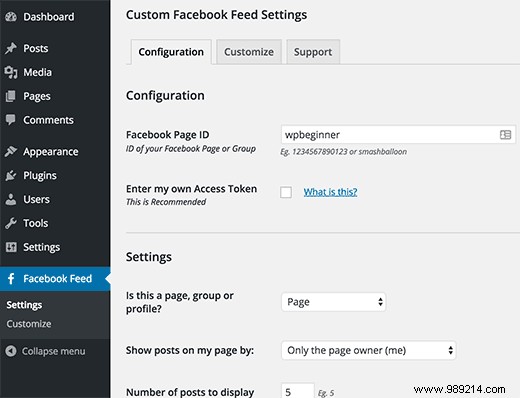The height and width of the screenshot is (398, 520).
Task: Click the What is this? link
Action: 330,192
